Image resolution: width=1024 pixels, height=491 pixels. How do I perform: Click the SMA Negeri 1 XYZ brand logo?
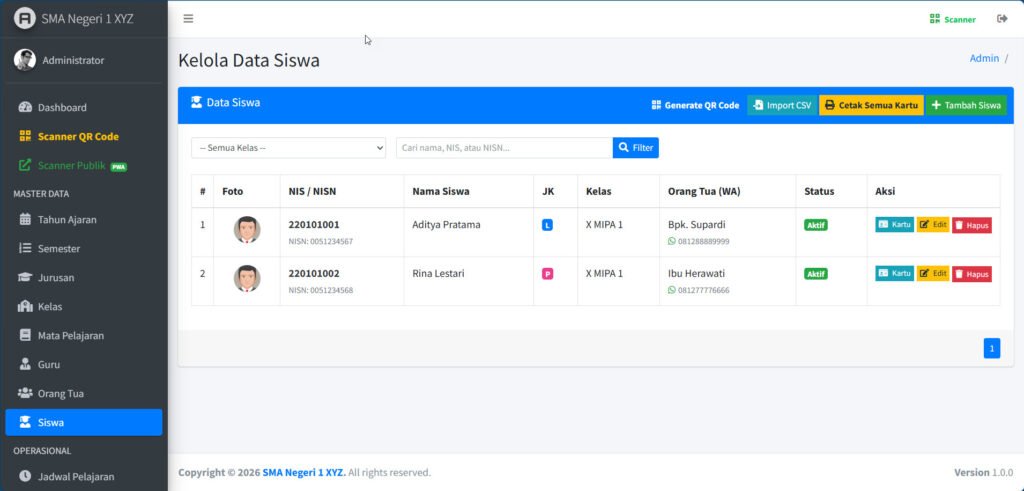click(25, 18)
